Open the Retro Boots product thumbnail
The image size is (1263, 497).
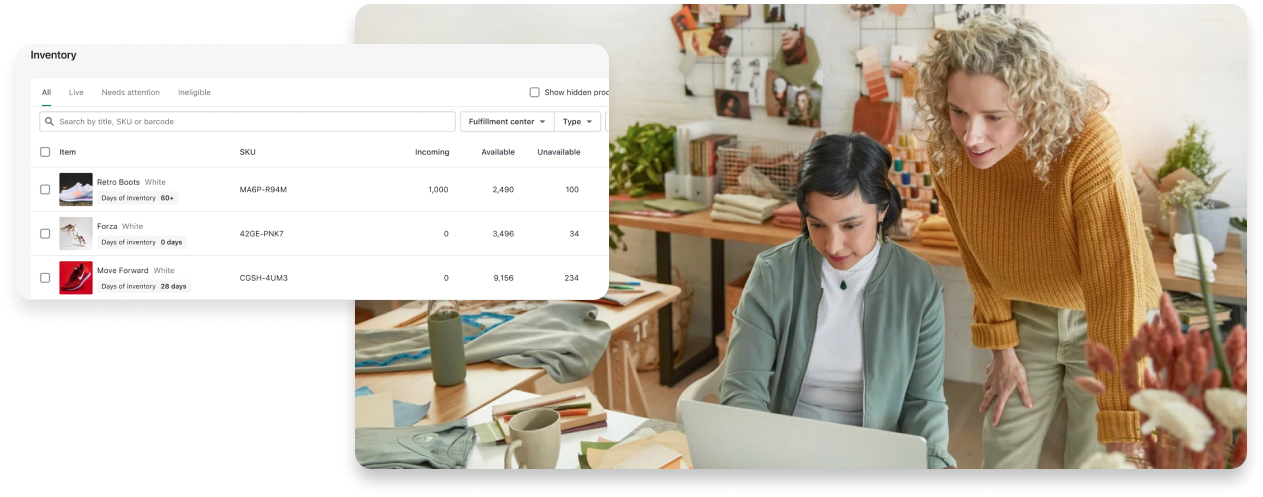pos(76,189)
